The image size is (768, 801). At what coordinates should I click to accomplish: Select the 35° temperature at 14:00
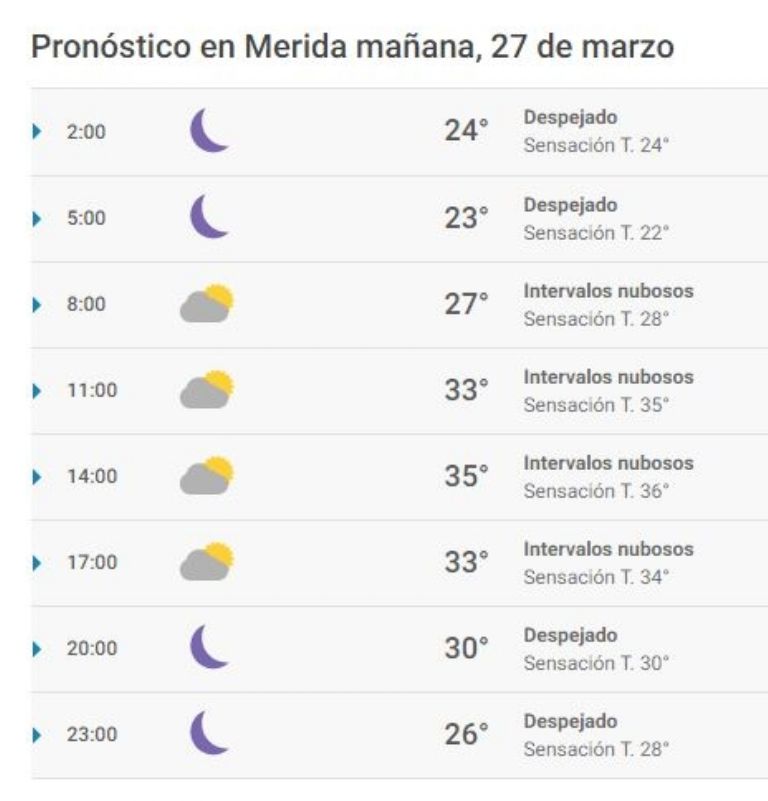tap(466, 476)
